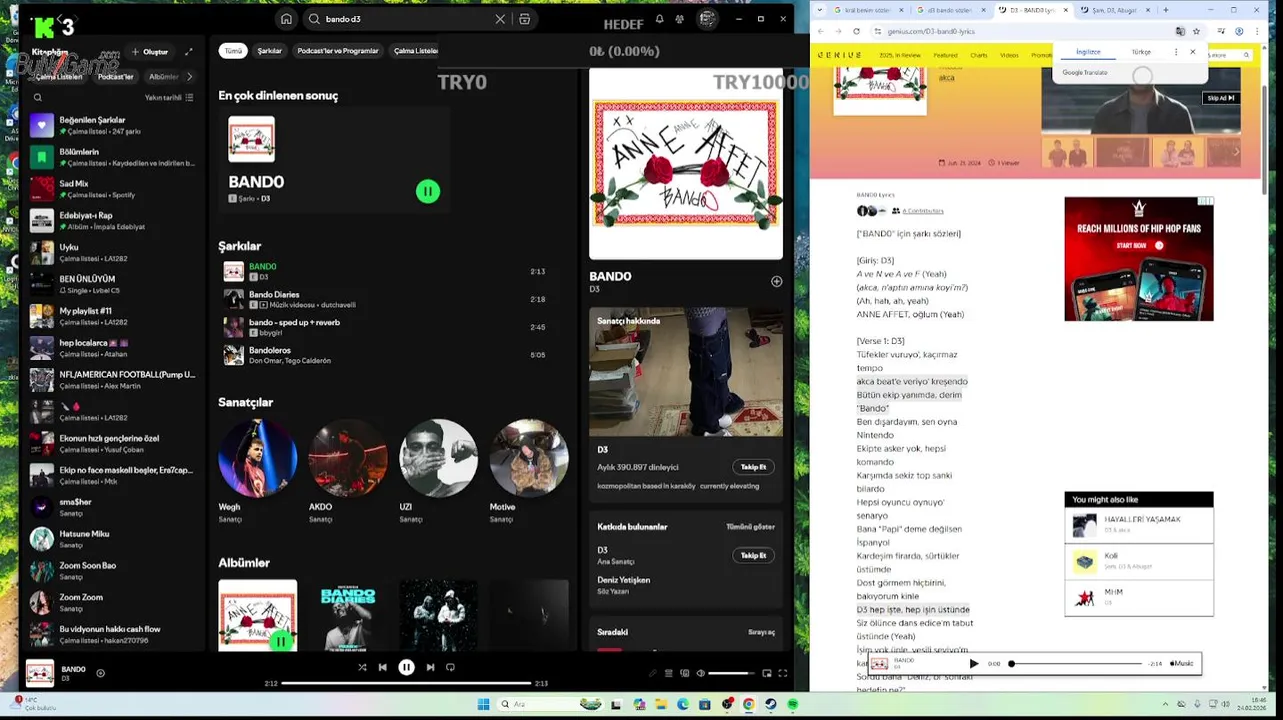Enter Spotify full screen mode
Viewport: 1283px width, 720px height.
[783, 673]
